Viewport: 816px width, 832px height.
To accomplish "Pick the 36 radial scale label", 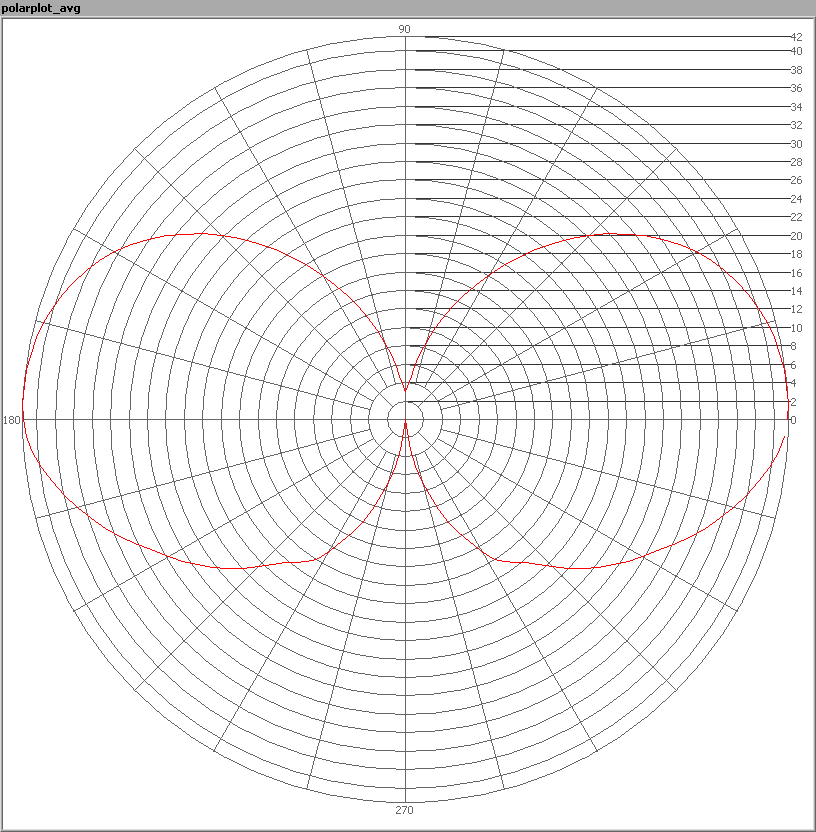I will tap(796, 88).
